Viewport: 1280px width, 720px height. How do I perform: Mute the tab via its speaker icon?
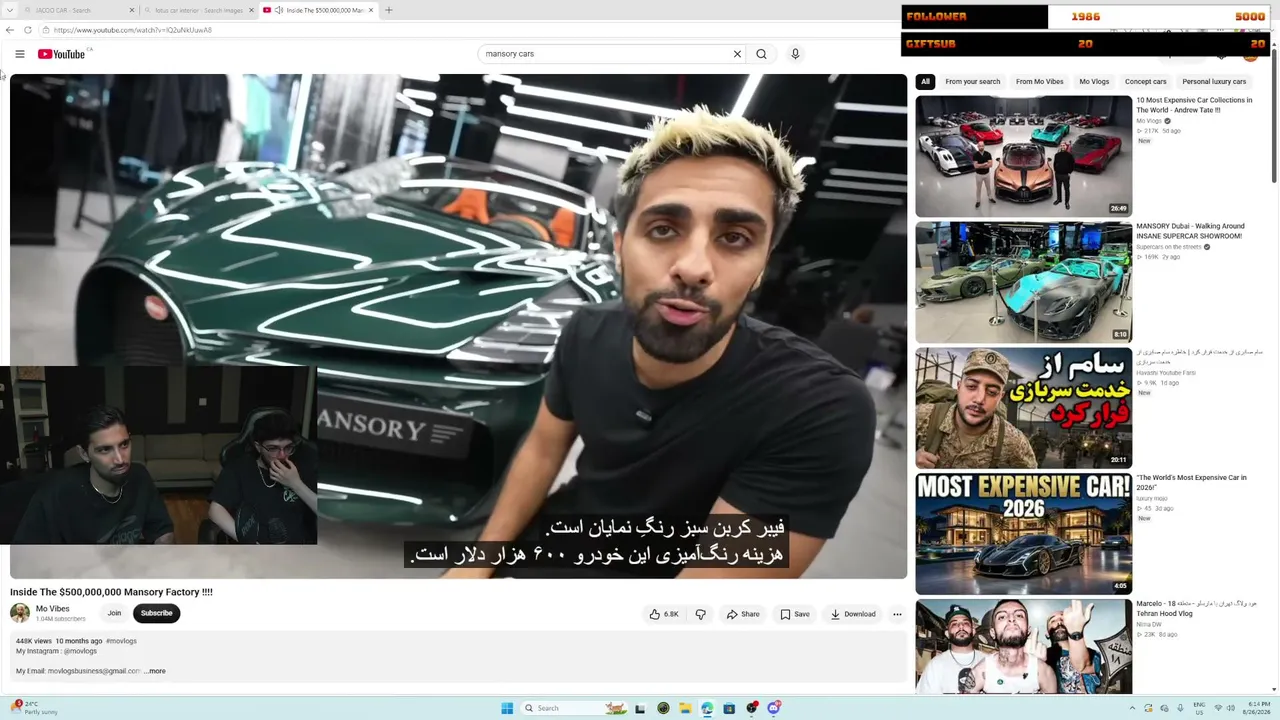coord(278,10)
